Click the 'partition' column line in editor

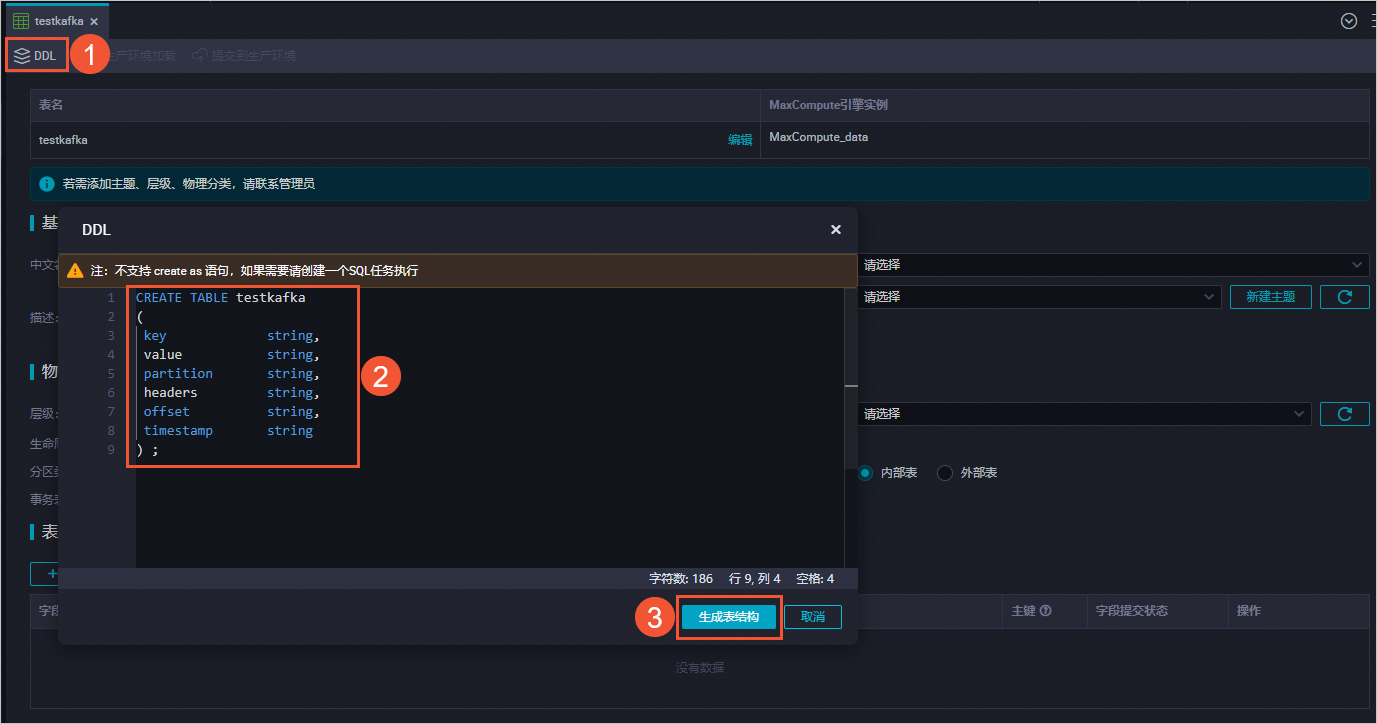pyautogui.click(x=231, y=374)
